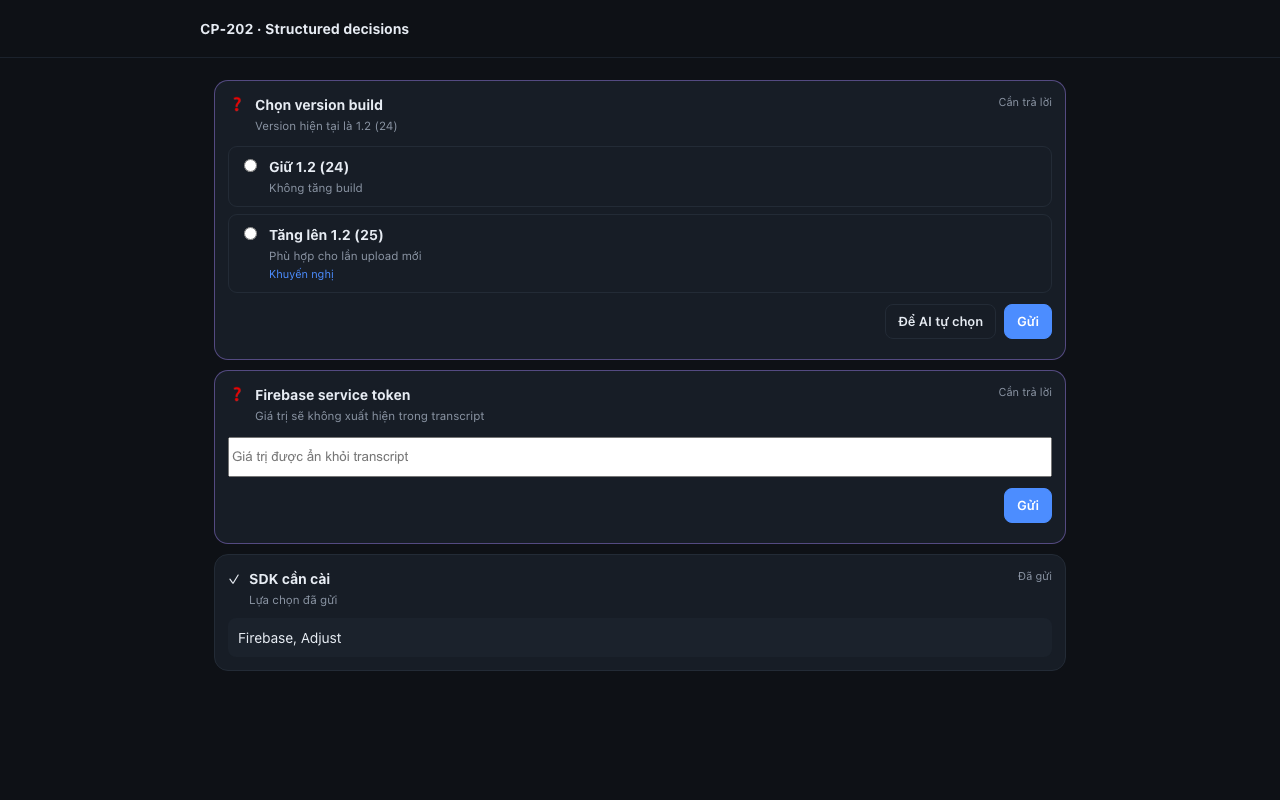Click the "Lựa chọn đã gửi" subtitle
This screenshot has width=1280, height=800.
click(293, 600)
